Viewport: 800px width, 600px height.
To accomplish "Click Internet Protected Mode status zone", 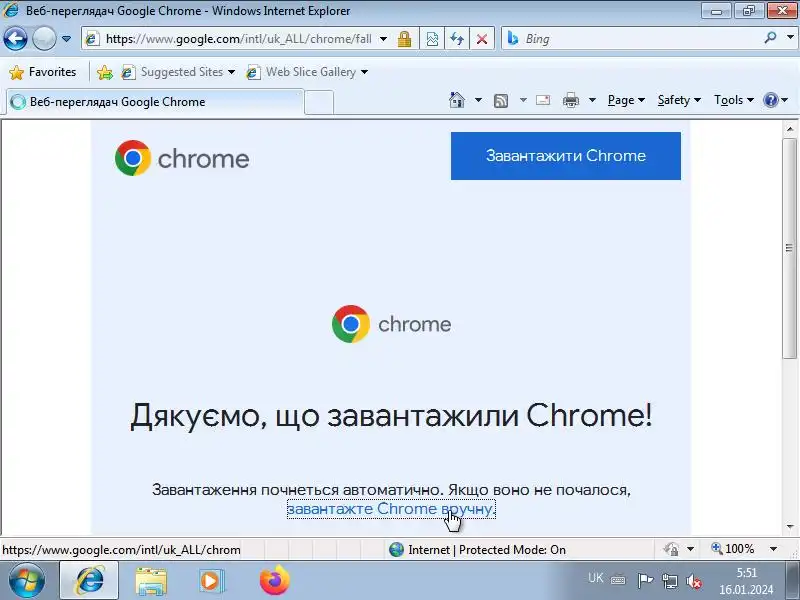I will pos(478,549).
